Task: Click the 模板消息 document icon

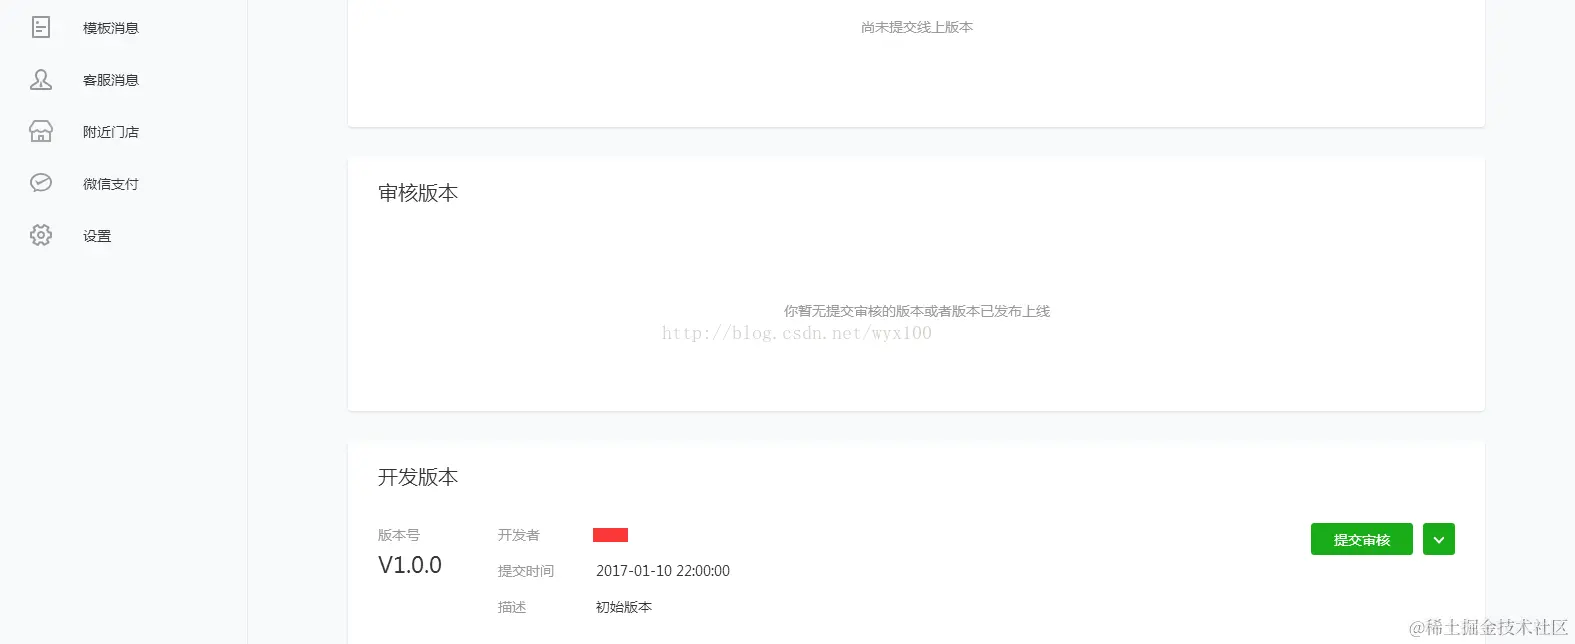Action: pos(41,27)
